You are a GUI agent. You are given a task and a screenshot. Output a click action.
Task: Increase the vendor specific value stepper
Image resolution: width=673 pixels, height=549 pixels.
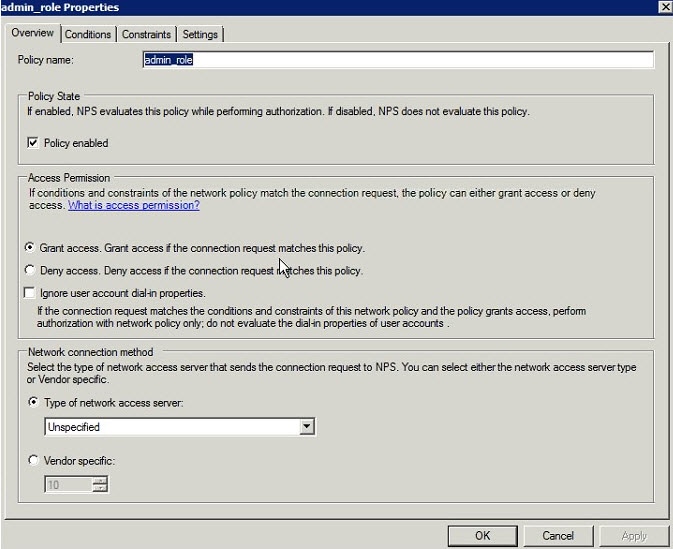point(100,481)
